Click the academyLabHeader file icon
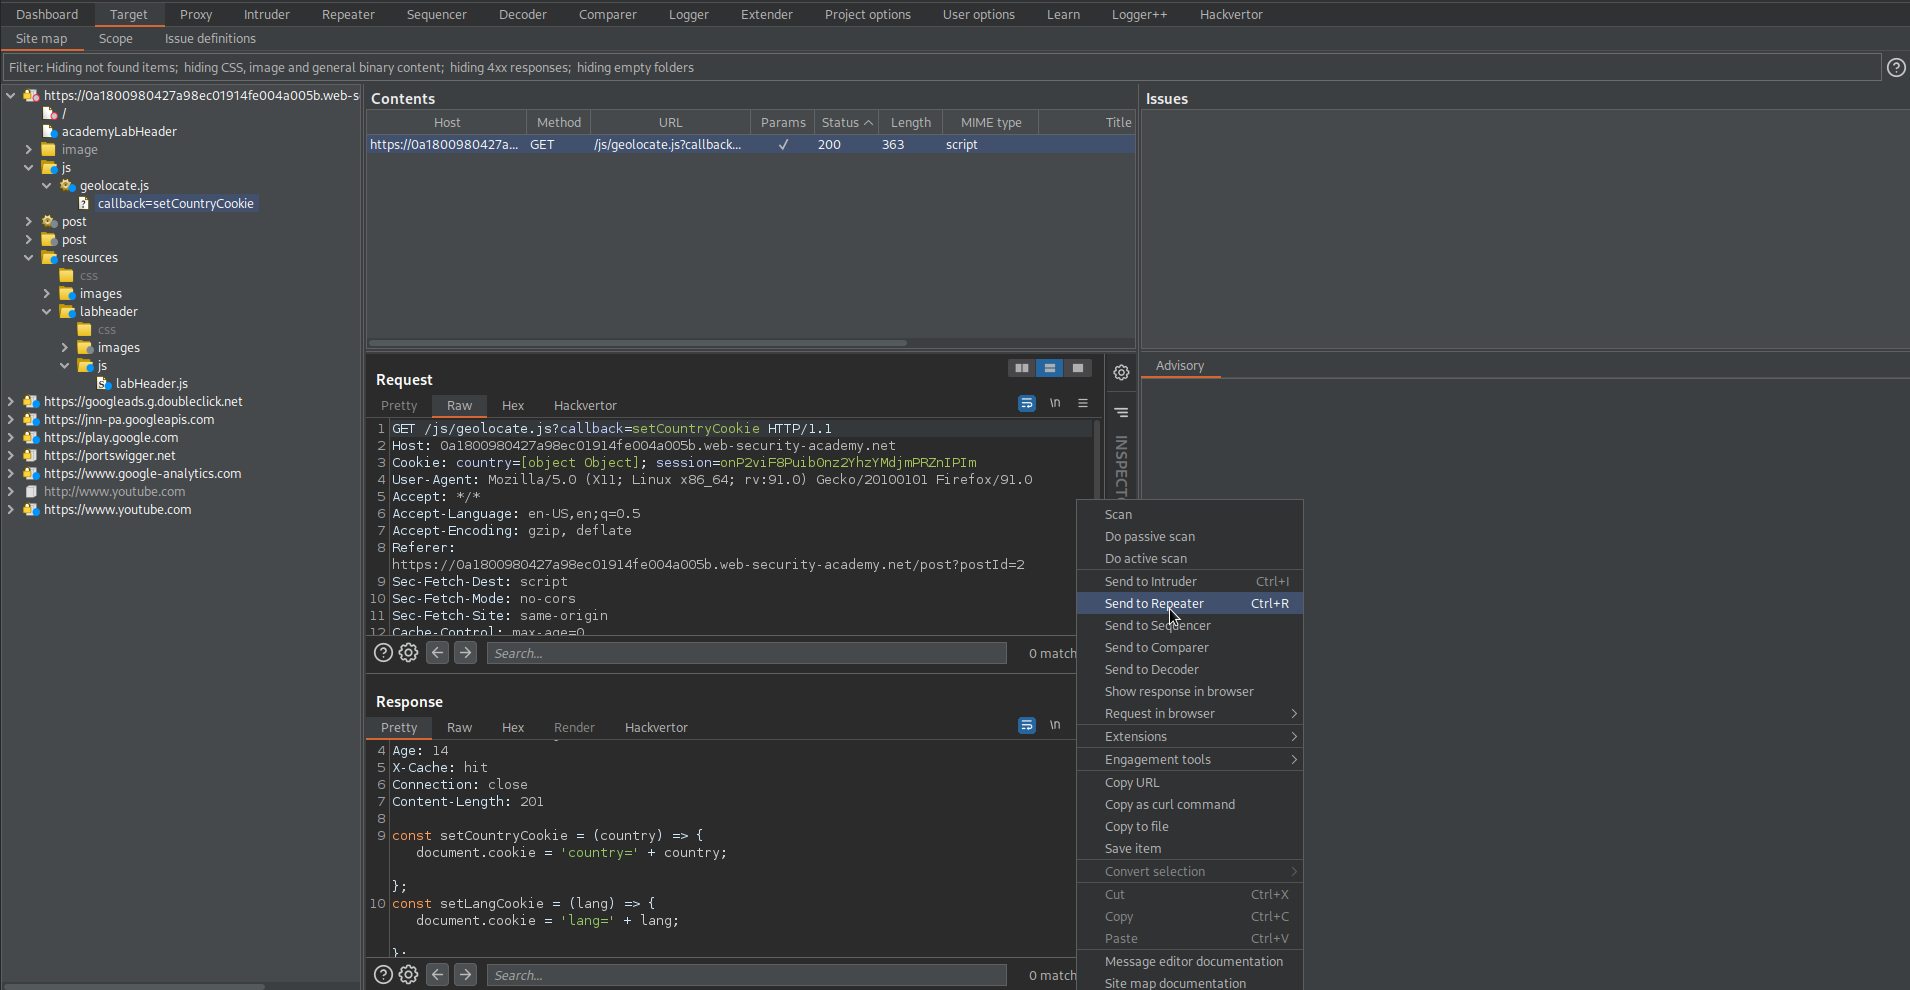Viewport: 1910px width, 990px height. [49, 131]
